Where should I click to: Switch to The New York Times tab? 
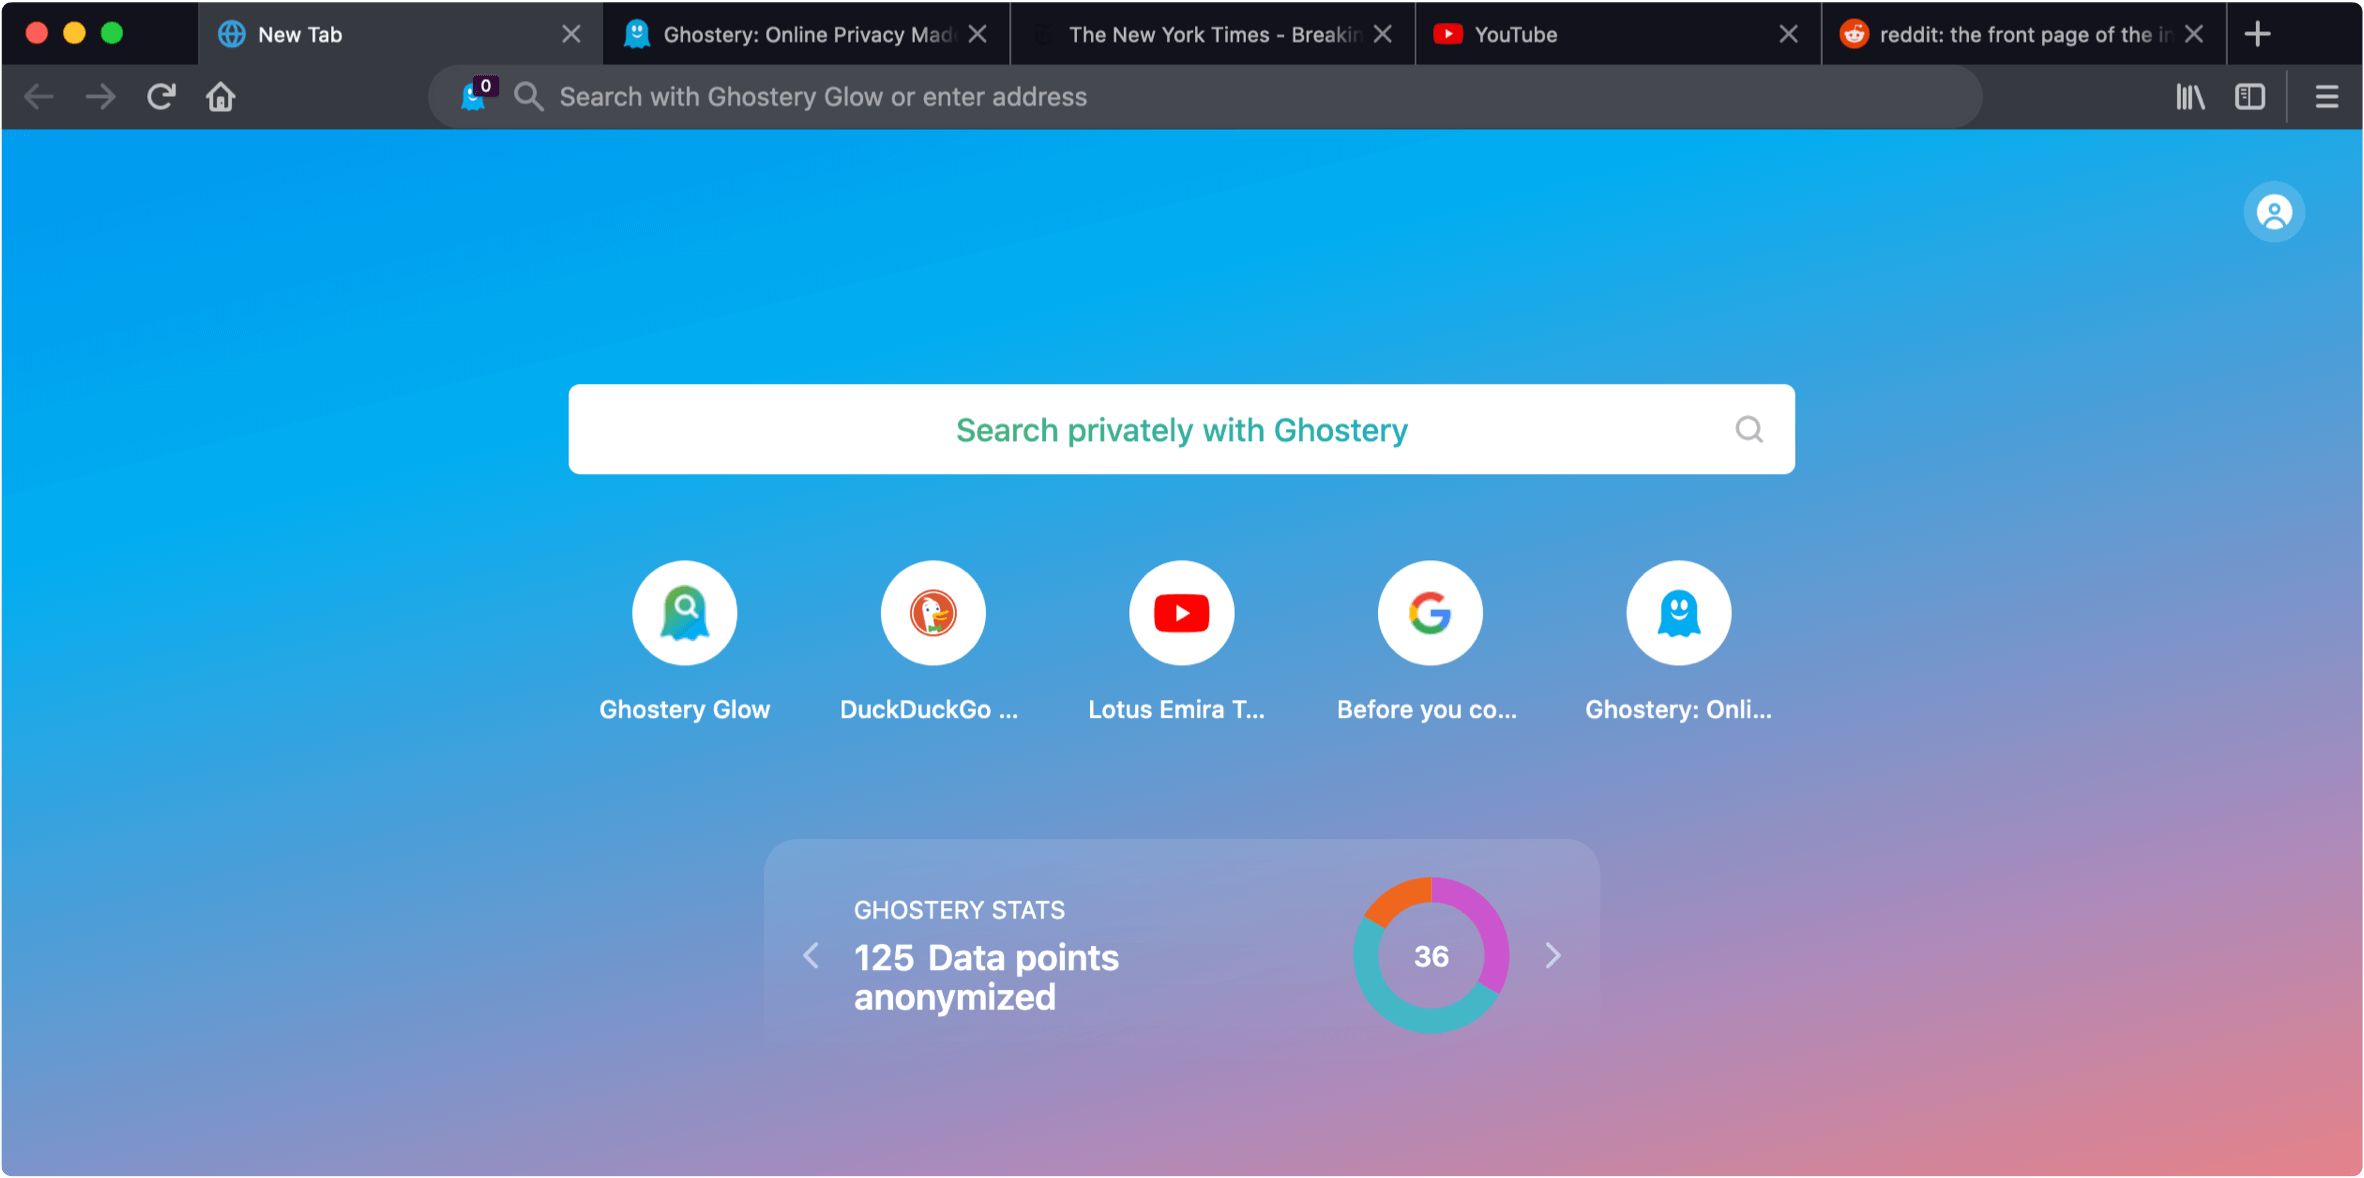[x=1210, y=33]
